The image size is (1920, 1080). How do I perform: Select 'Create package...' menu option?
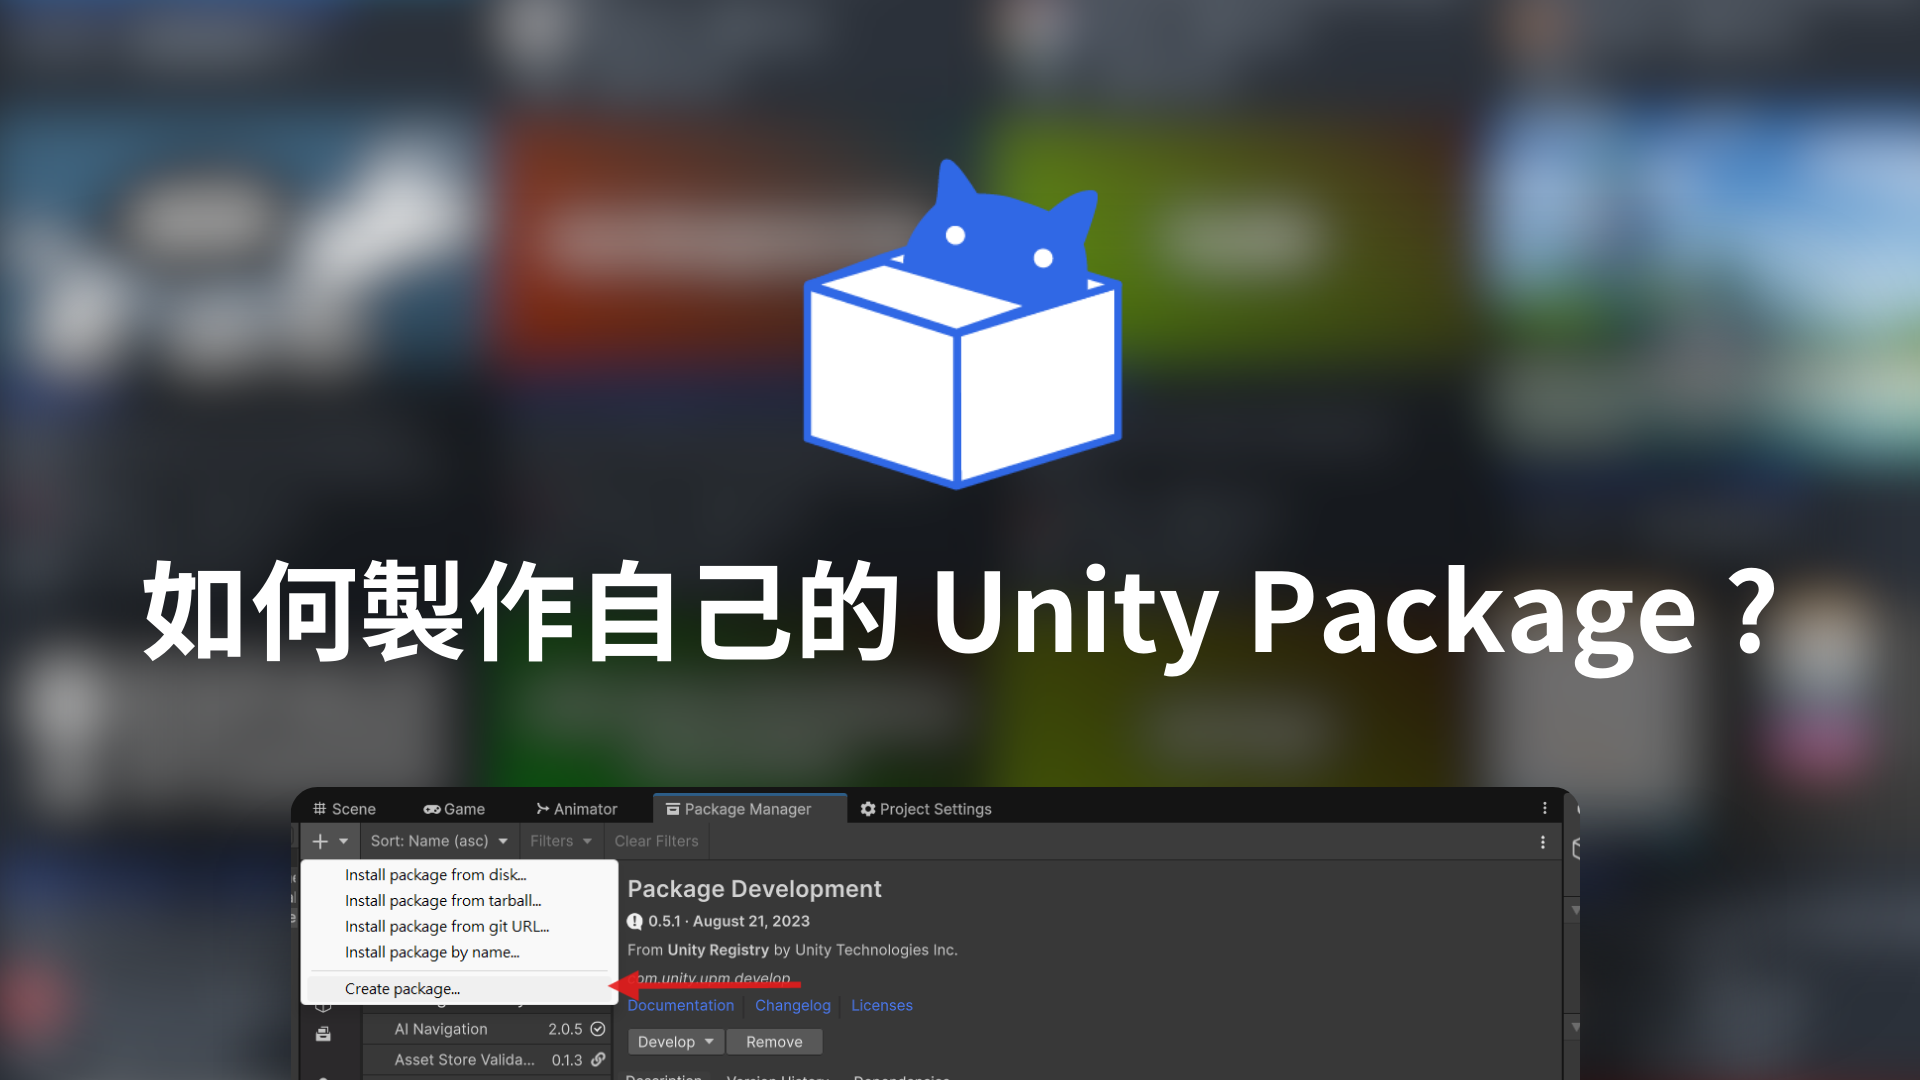pos(402,988)
